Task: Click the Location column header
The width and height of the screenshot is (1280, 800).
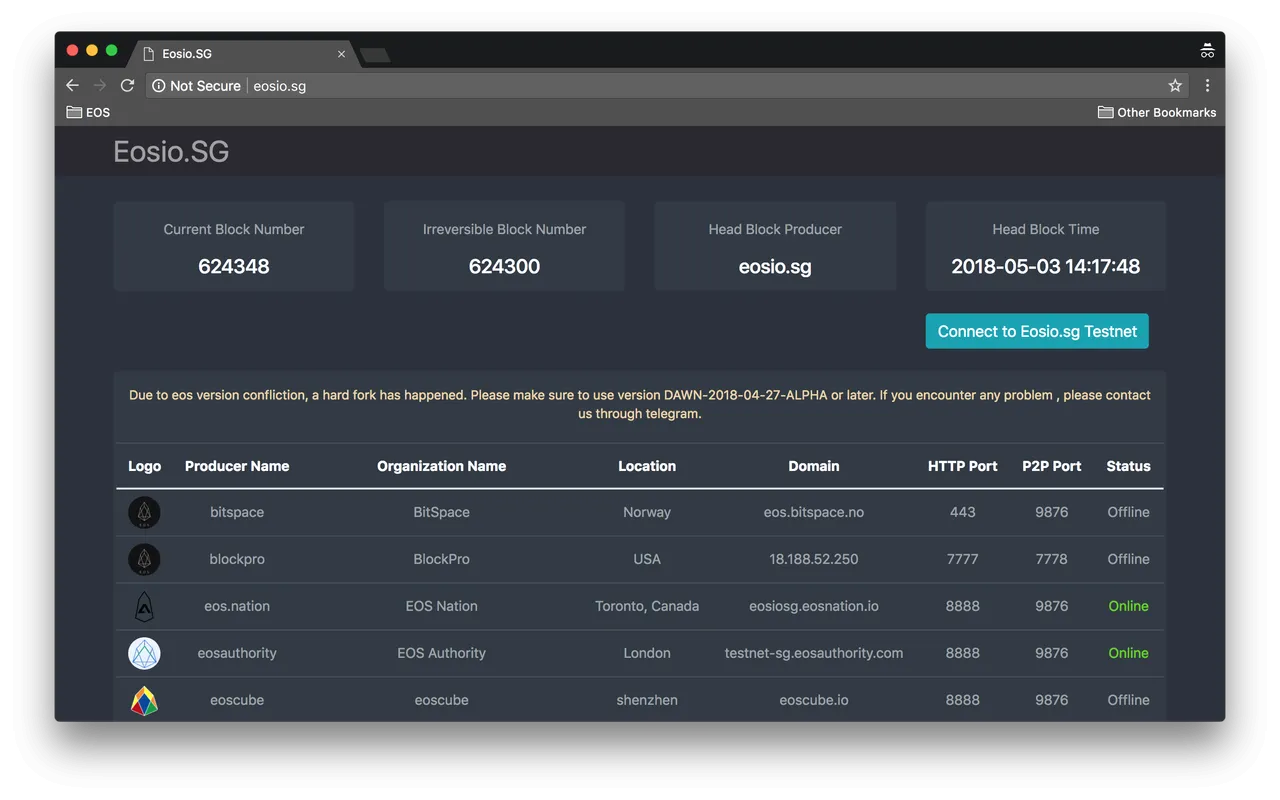Action: pyautogui.click(x=647, y=466)
